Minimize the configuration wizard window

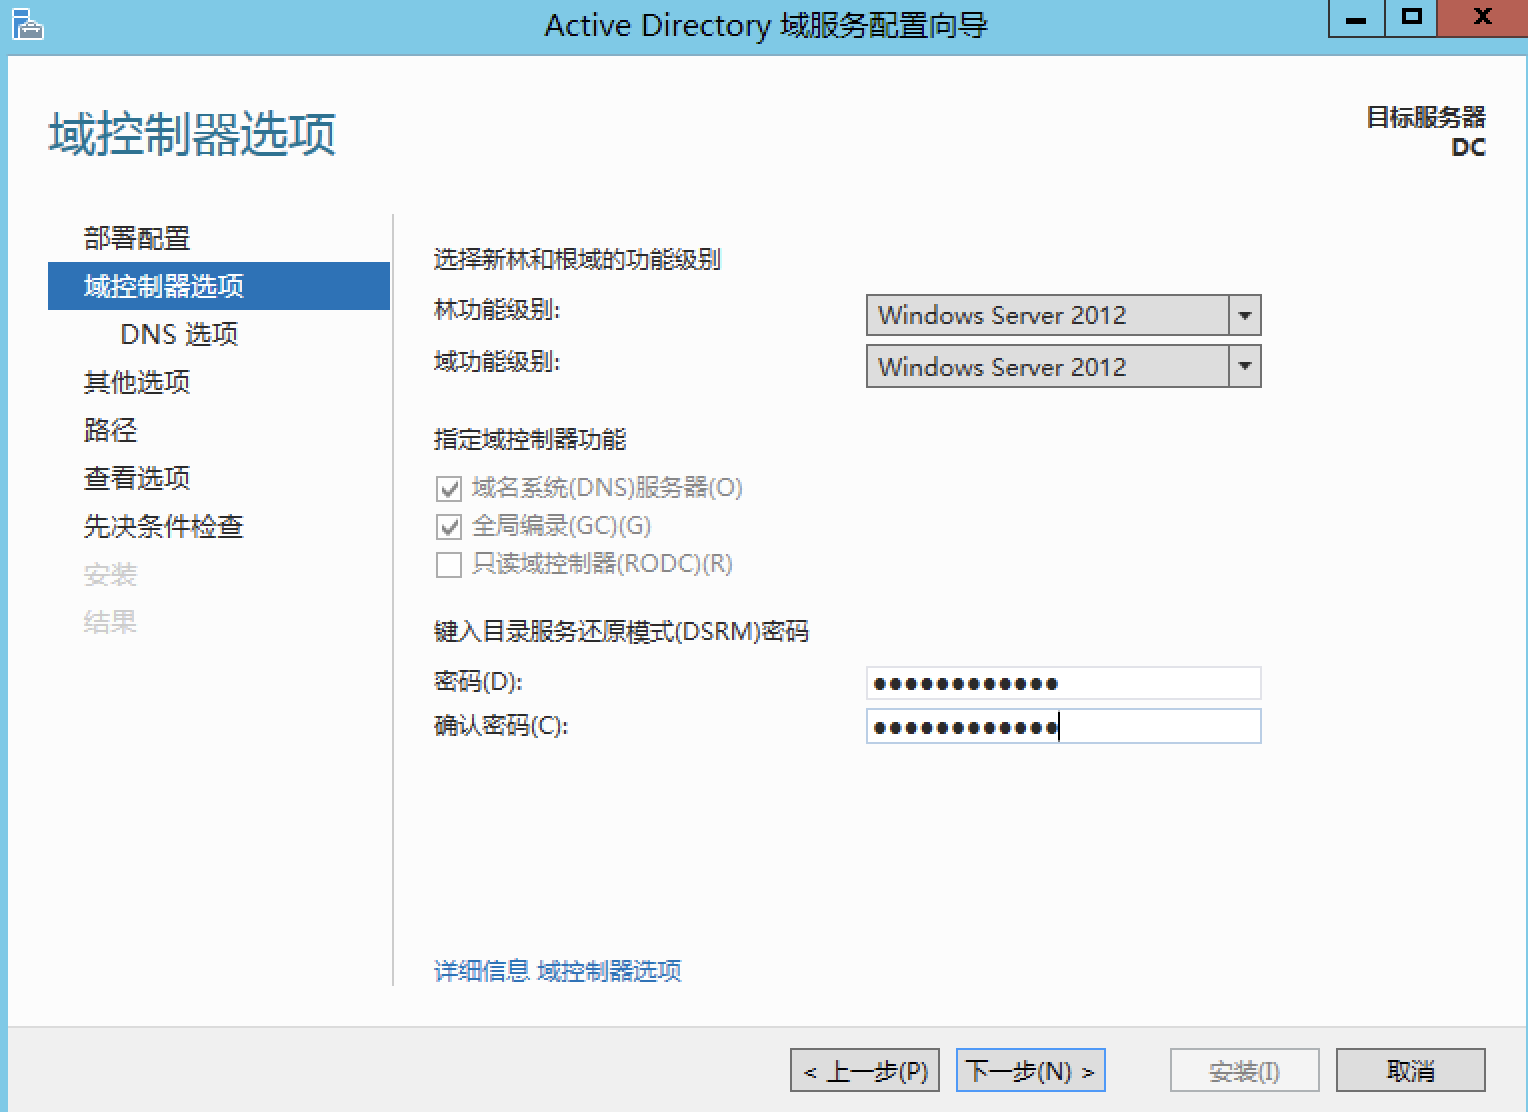click(1356, 18)
